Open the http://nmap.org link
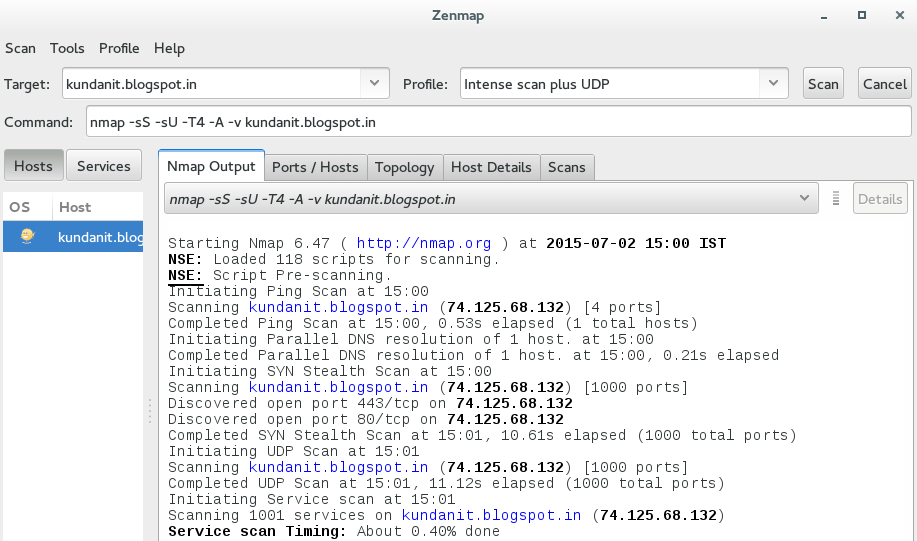917x541 pixels. (424, 243)
